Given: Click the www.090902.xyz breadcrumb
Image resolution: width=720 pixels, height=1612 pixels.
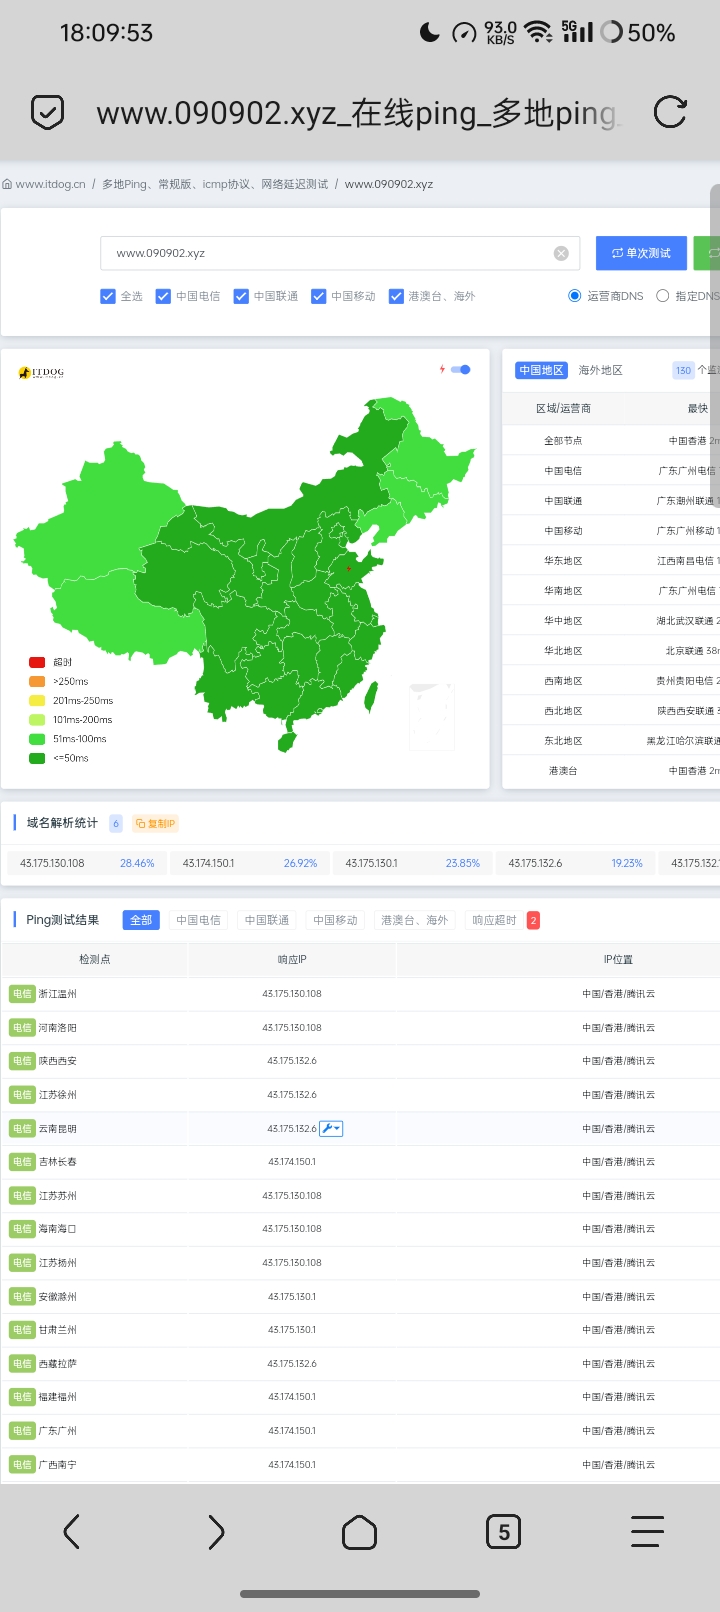Looking at the screenshot, I should (389, 184).
